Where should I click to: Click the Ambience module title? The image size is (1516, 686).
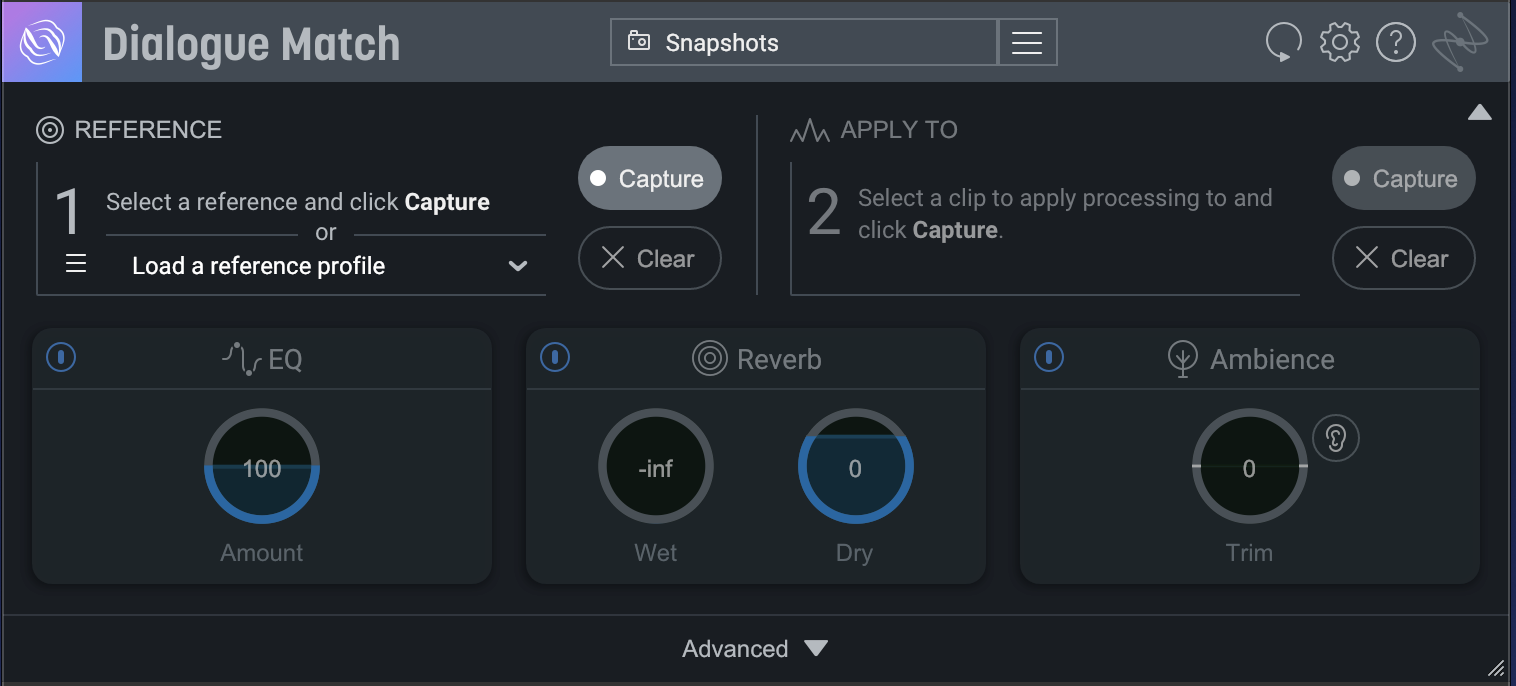(x=1272, y=359)
